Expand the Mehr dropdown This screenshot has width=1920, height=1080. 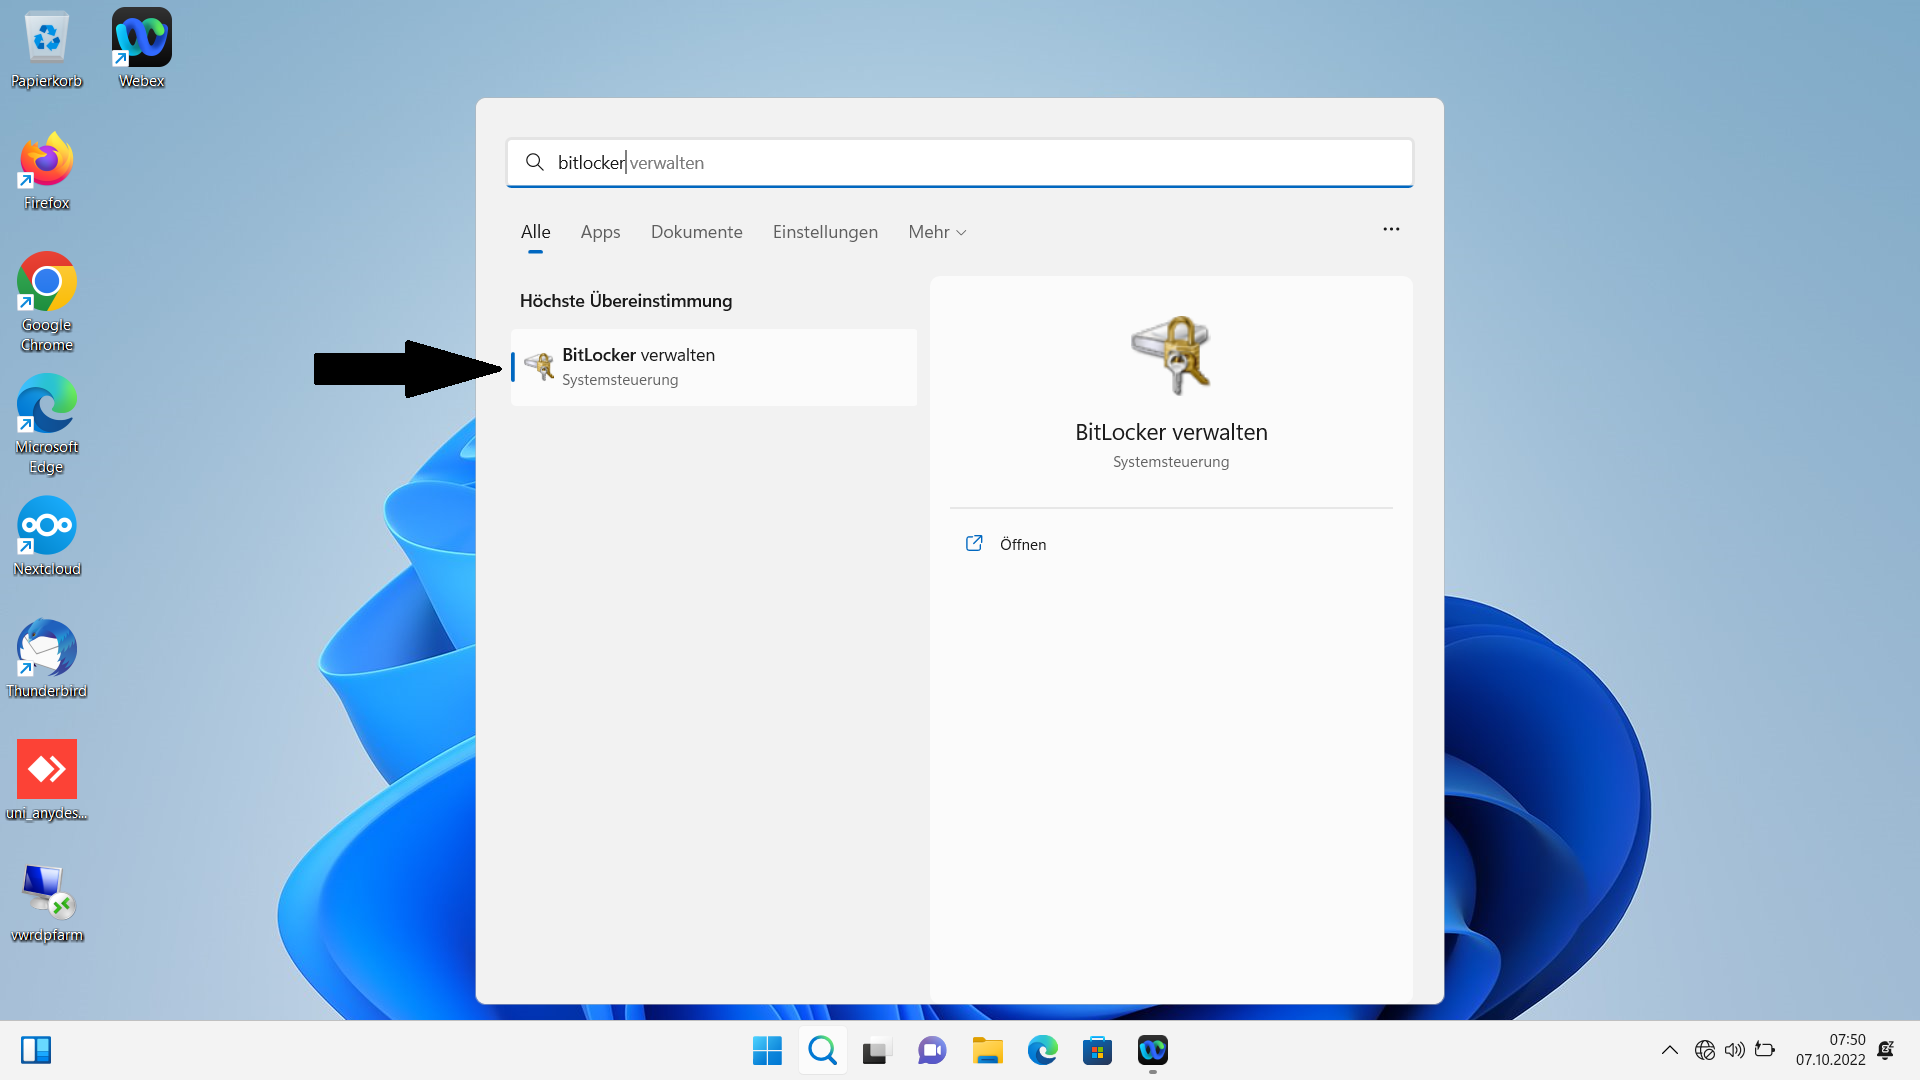point(937,232)
